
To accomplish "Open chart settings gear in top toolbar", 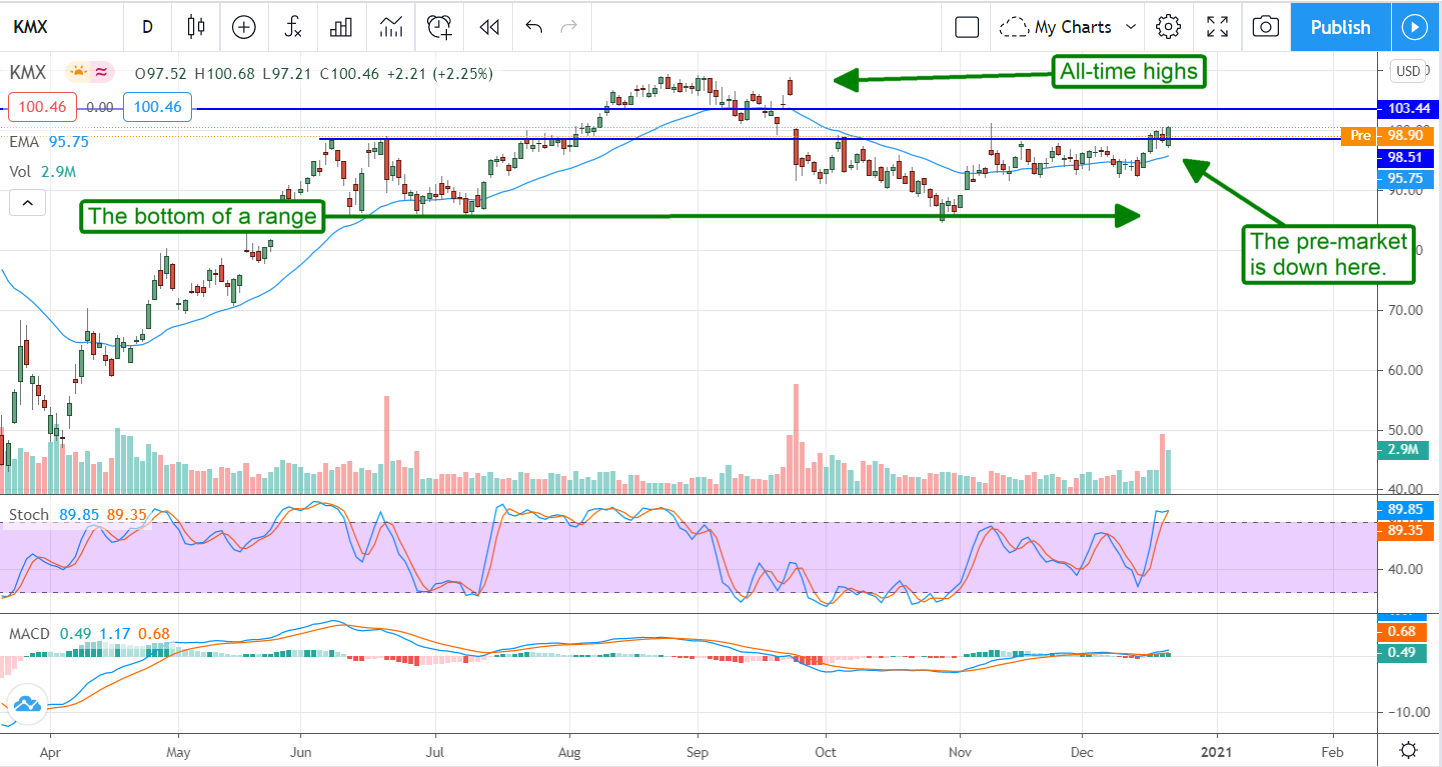I will coord(1168,27).
